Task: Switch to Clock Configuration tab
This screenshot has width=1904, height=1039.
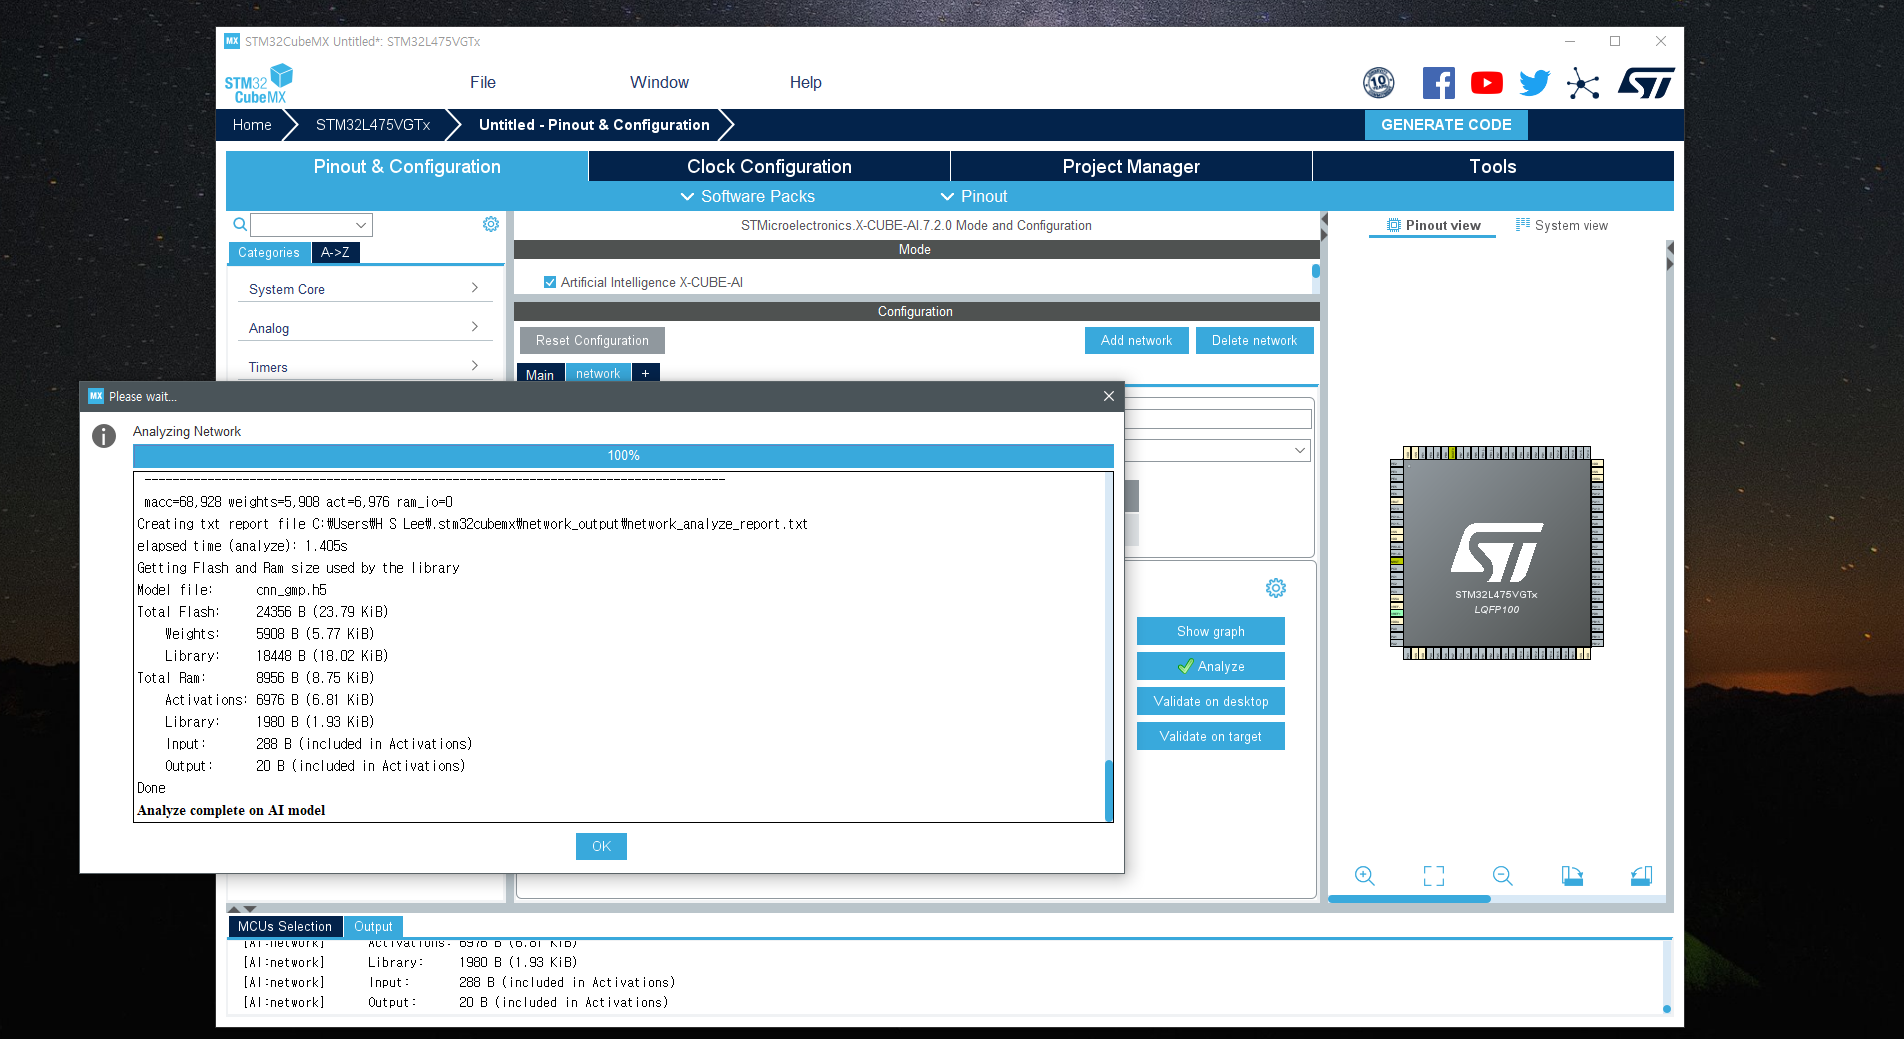Action: tap(769, 166)
